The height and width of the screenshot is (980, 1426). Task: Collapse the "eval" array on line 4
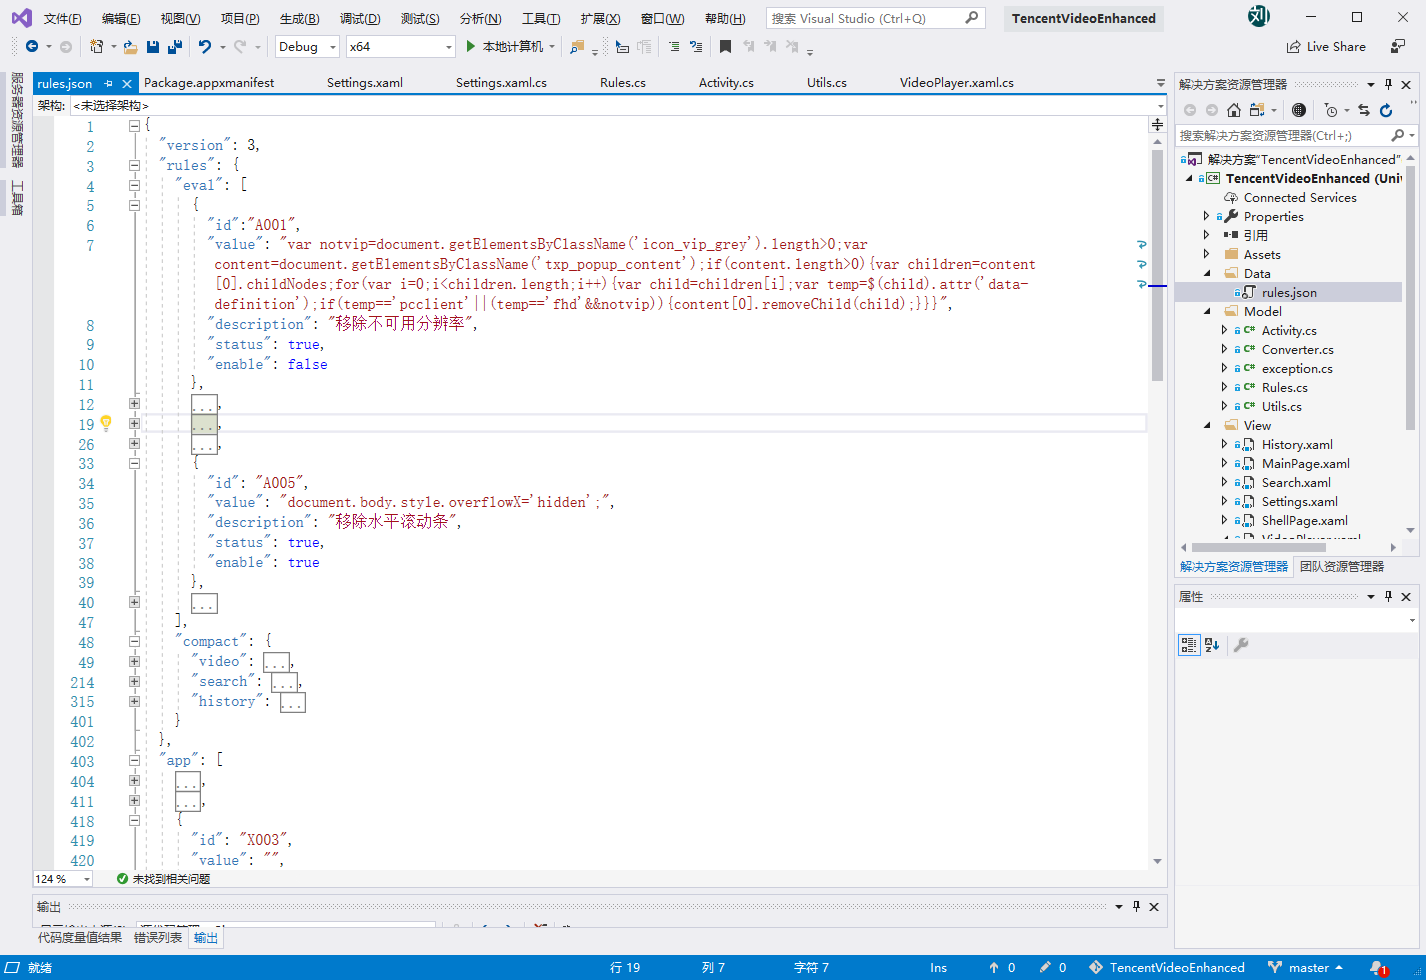pos(134,186)
